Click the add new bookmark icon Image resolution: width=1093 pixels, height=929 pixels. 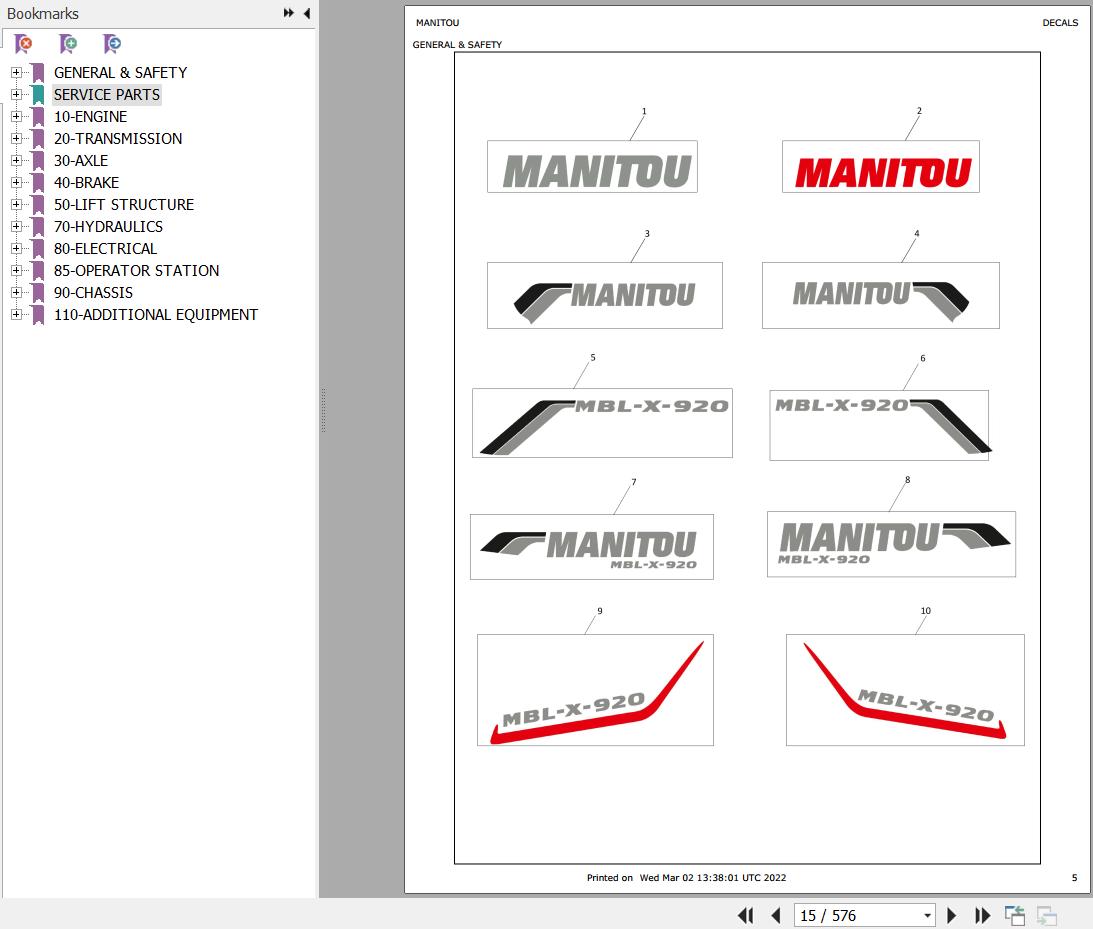[68, 44]
